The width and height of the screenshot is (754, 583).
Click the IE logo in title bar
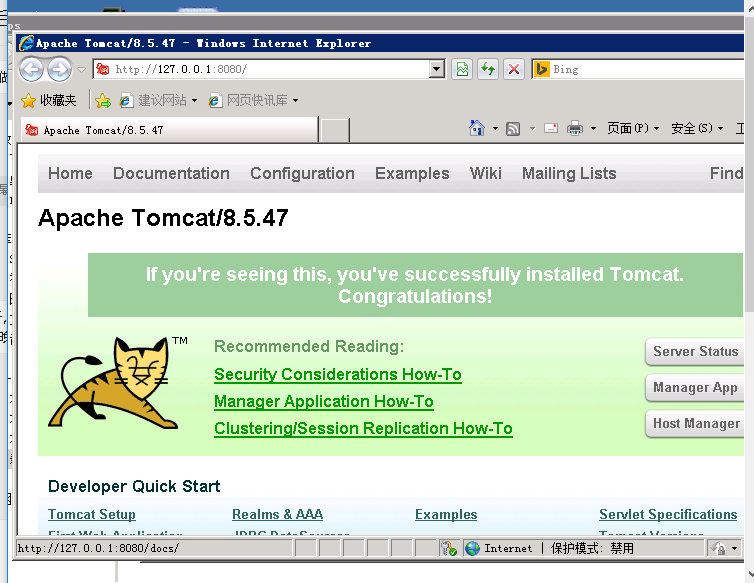(26, 43)
